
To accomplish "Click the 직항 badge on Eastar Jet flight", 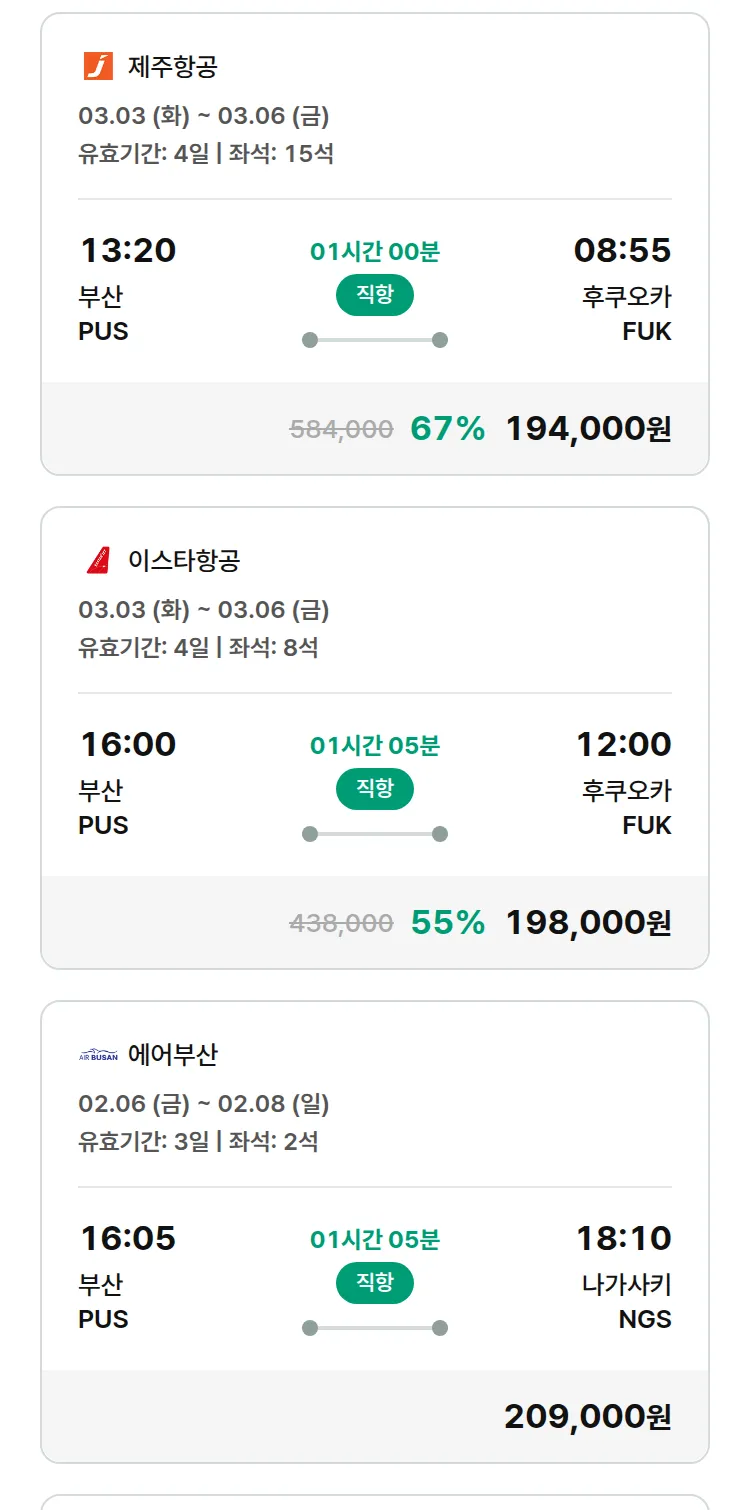I will click(374, 789).
